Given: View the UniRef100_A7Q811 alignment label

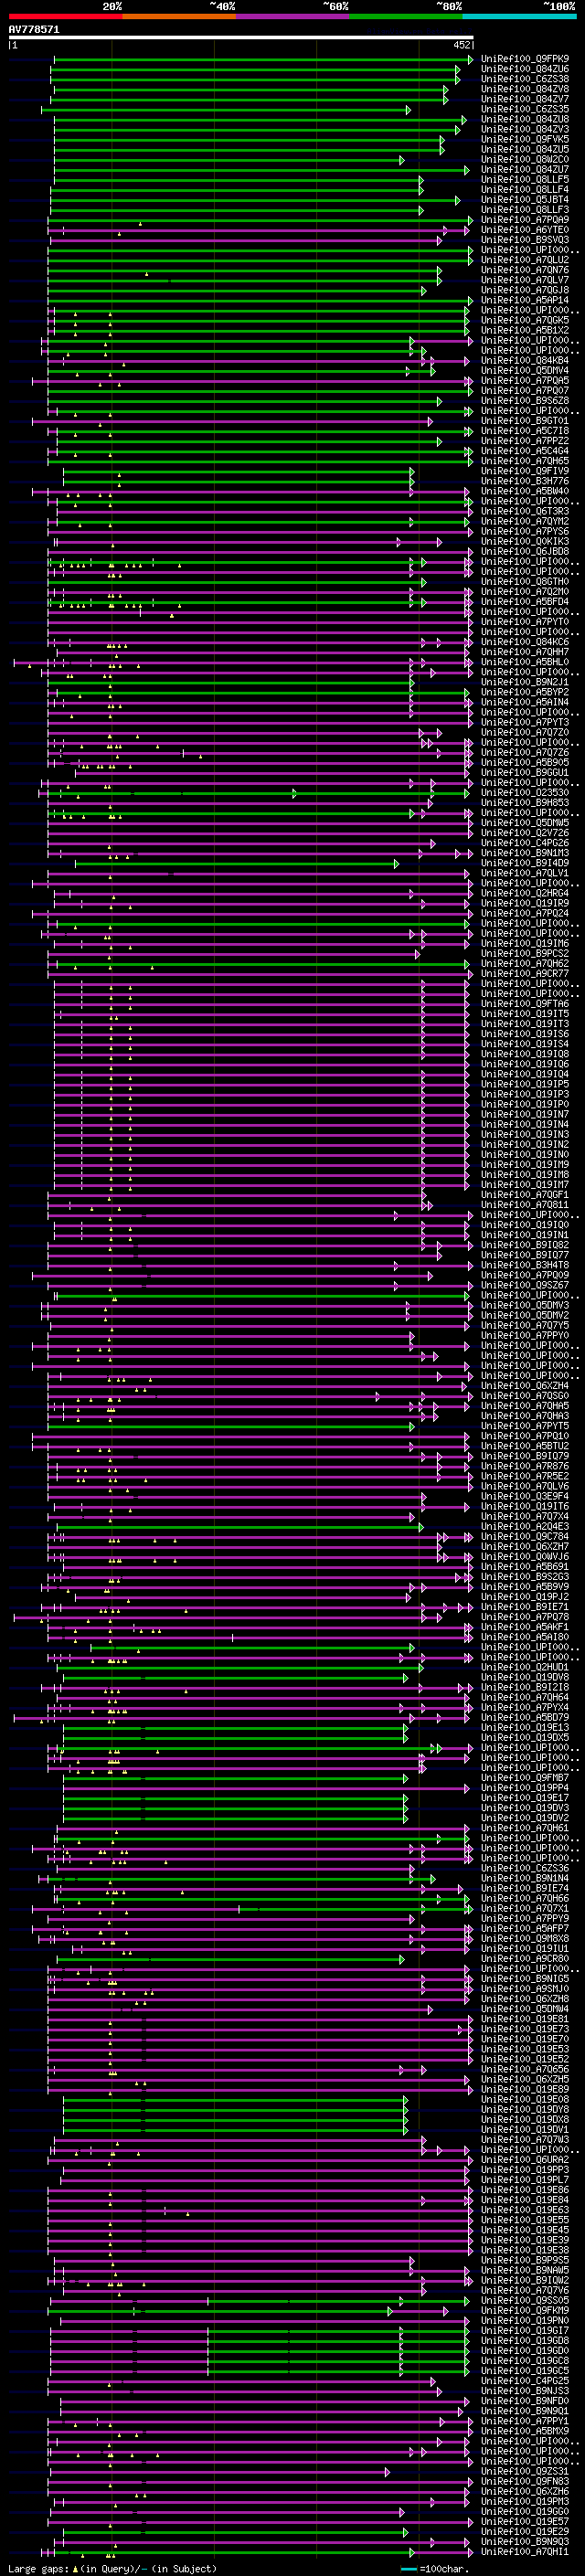Looking at the screenshot, I should point(525,1205).
